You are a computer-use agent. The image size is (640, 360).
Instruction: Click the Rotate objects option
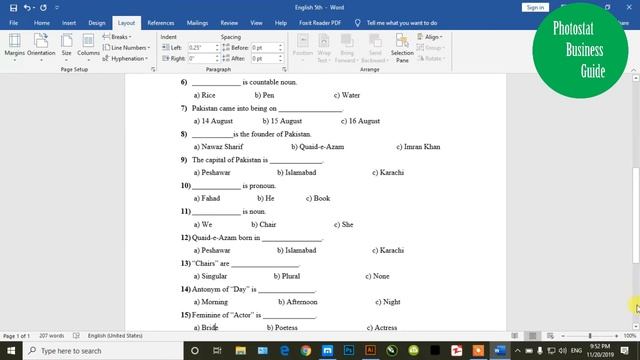pyautogui.click(x=431, y=59)
